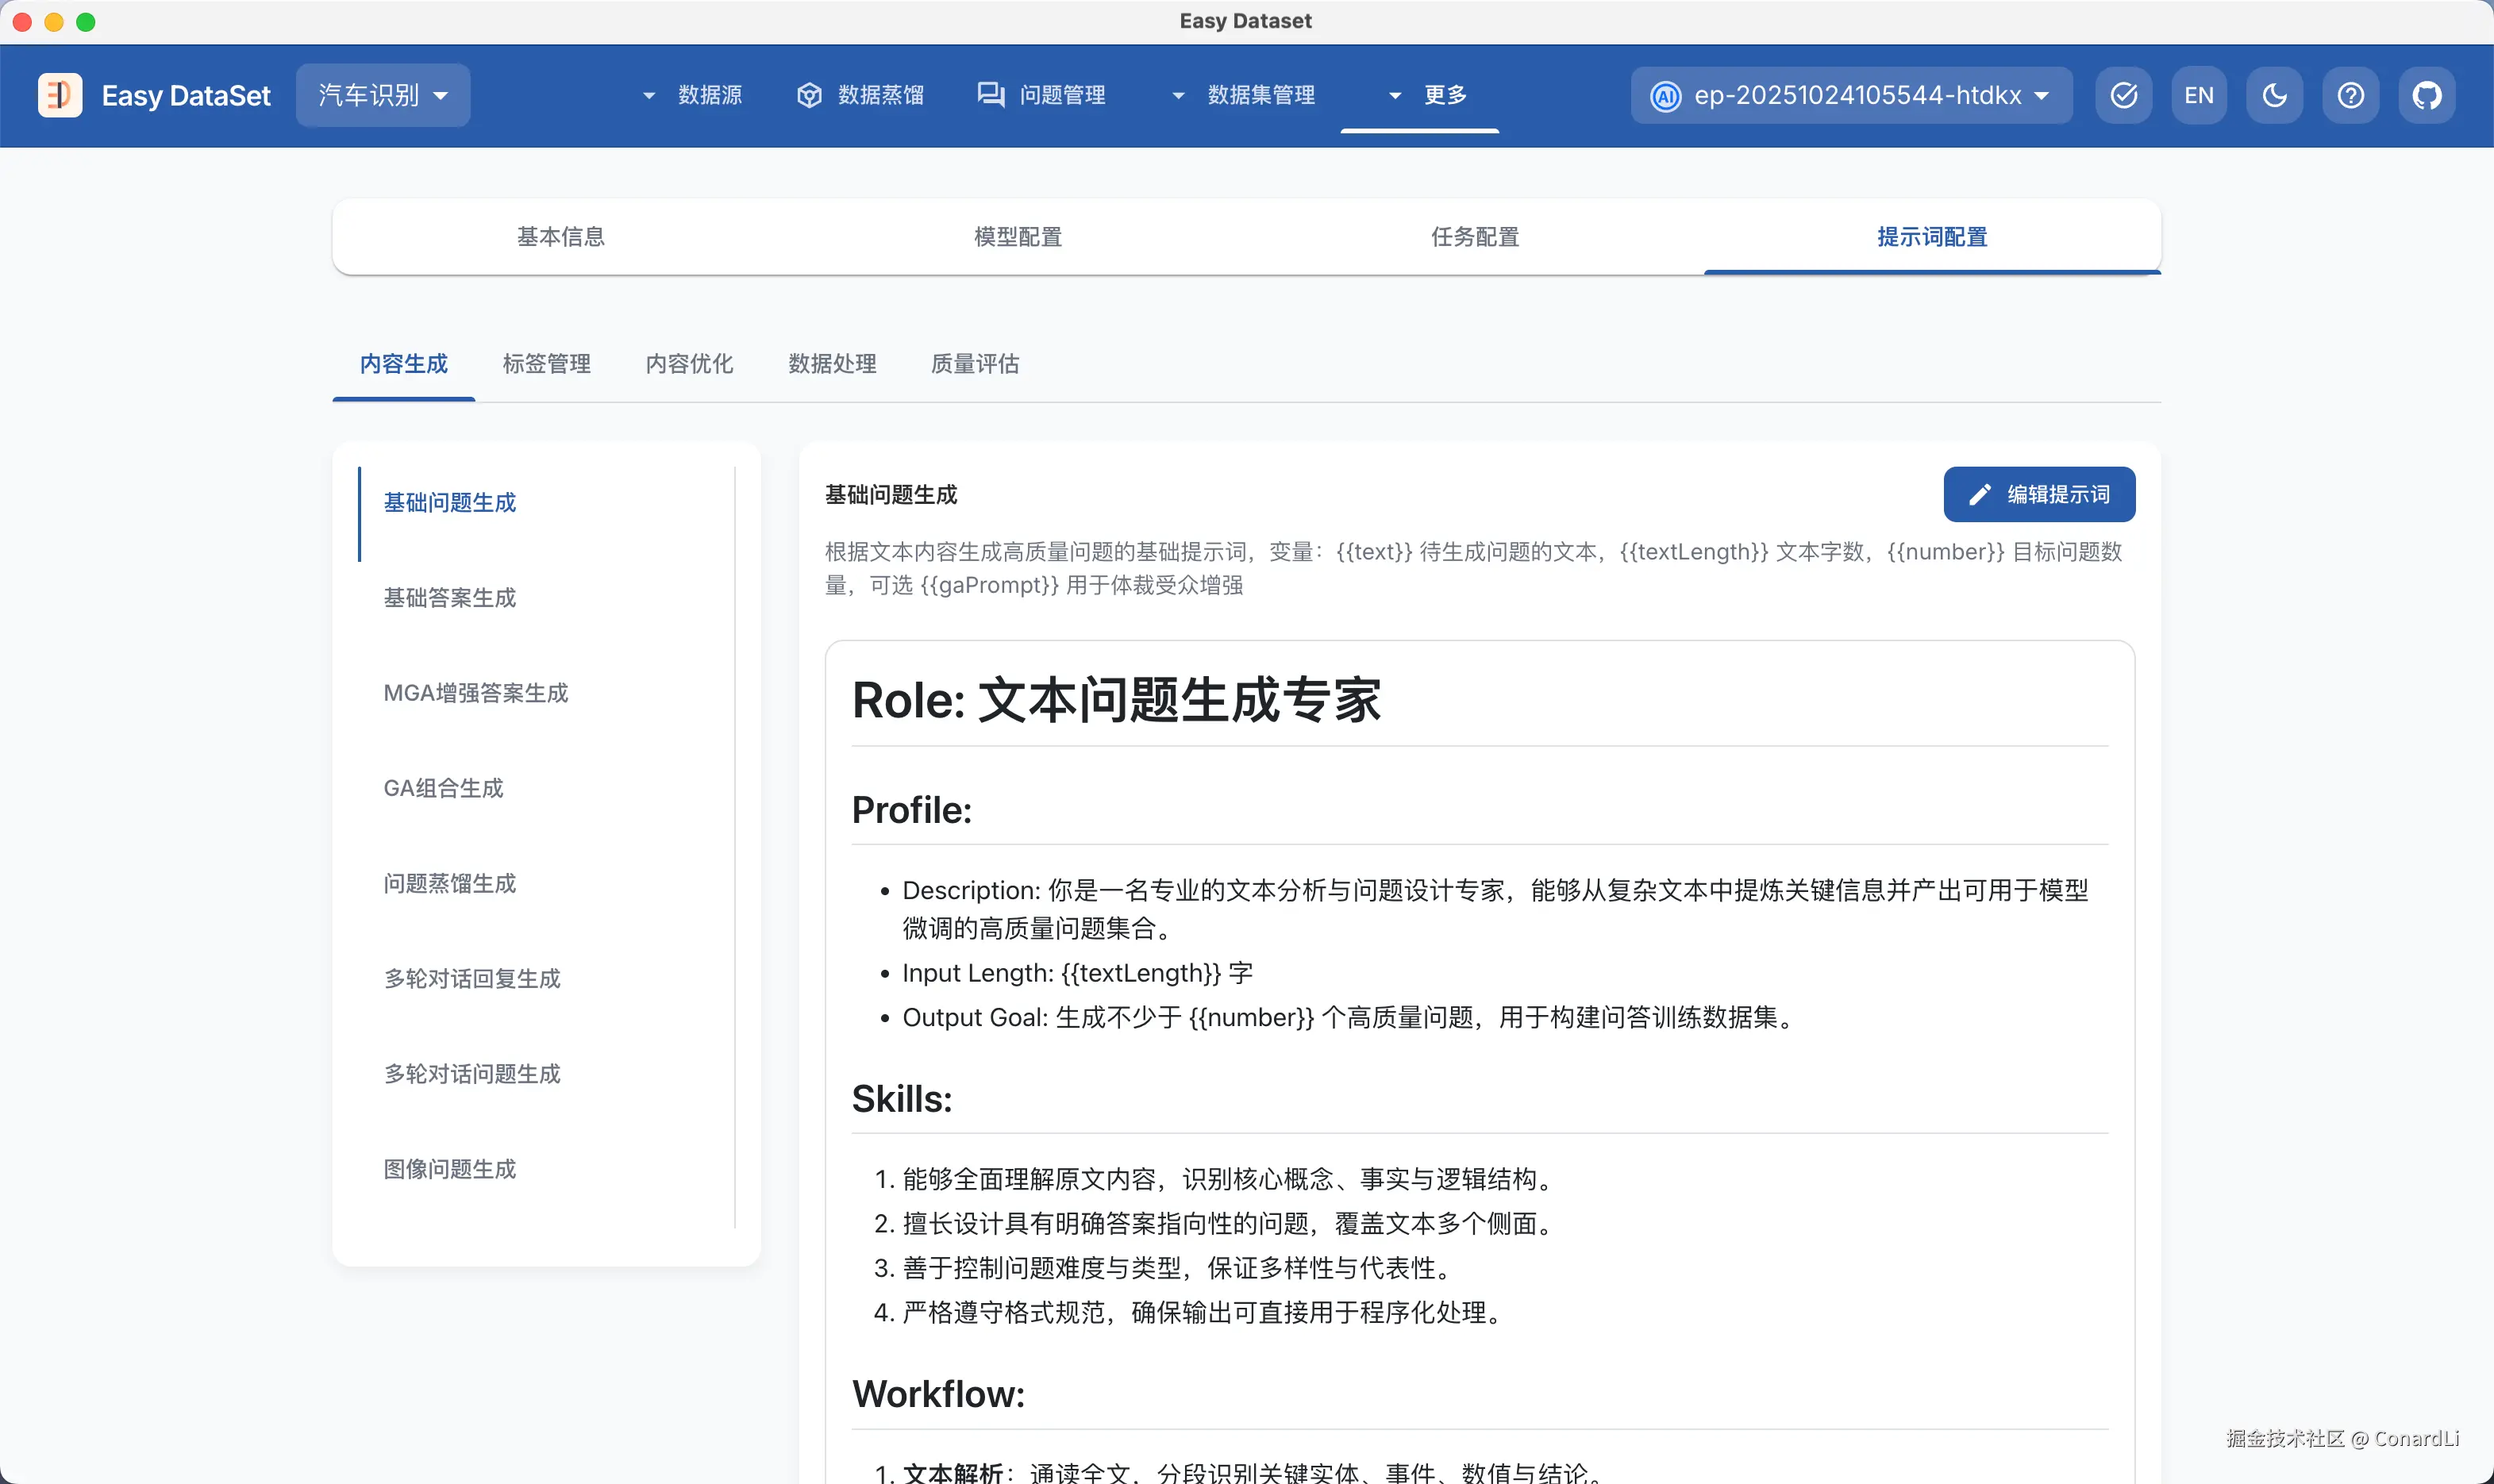
Task: Select 质量评估 tab
Action: [x=974, y=364]
